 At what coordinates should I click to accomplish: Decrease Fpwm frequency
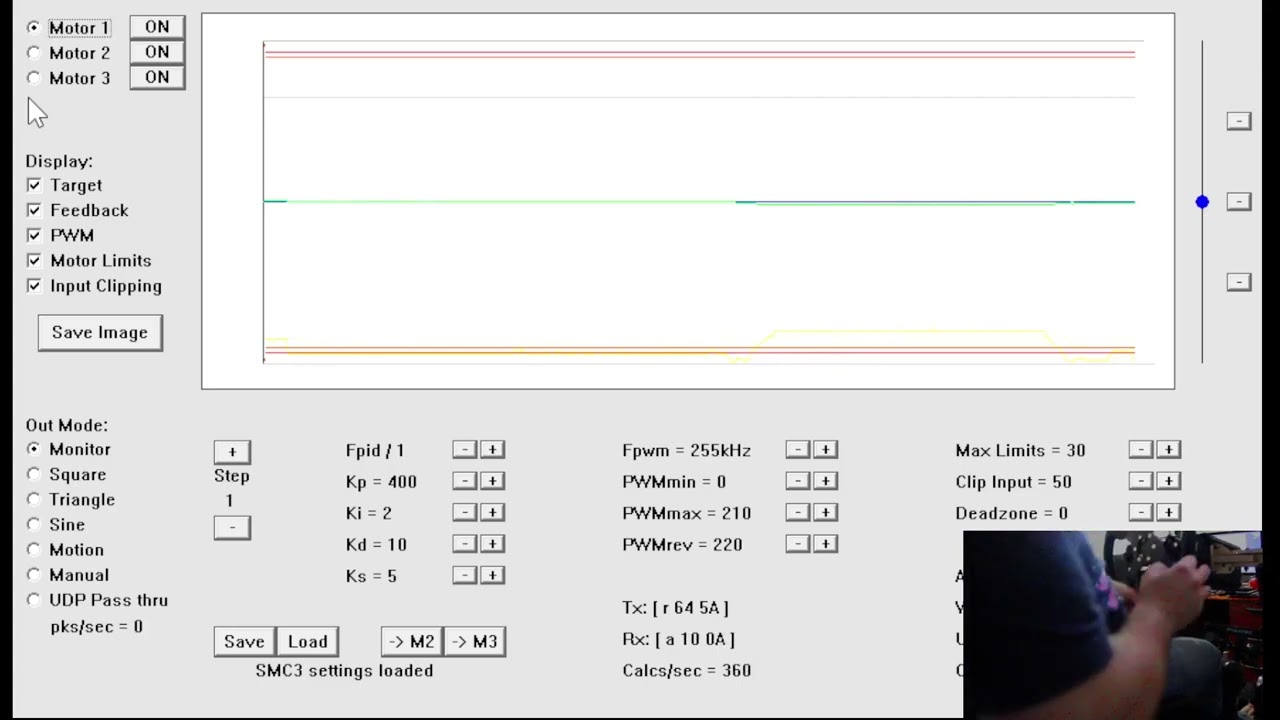tap(797, 450)
